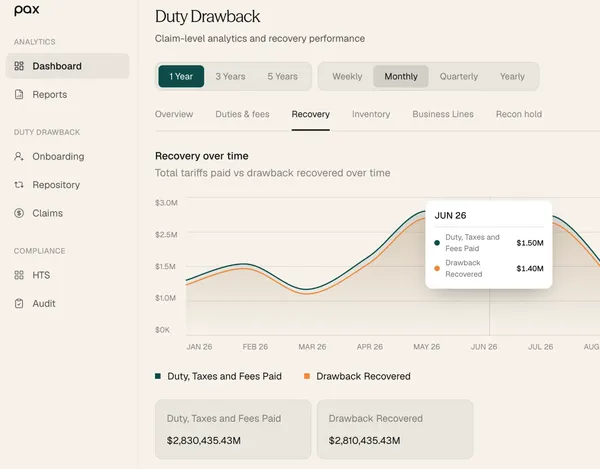Go to the Inventory tab
The width and height of the screenshot is (600, 469).
click(371, 114)
